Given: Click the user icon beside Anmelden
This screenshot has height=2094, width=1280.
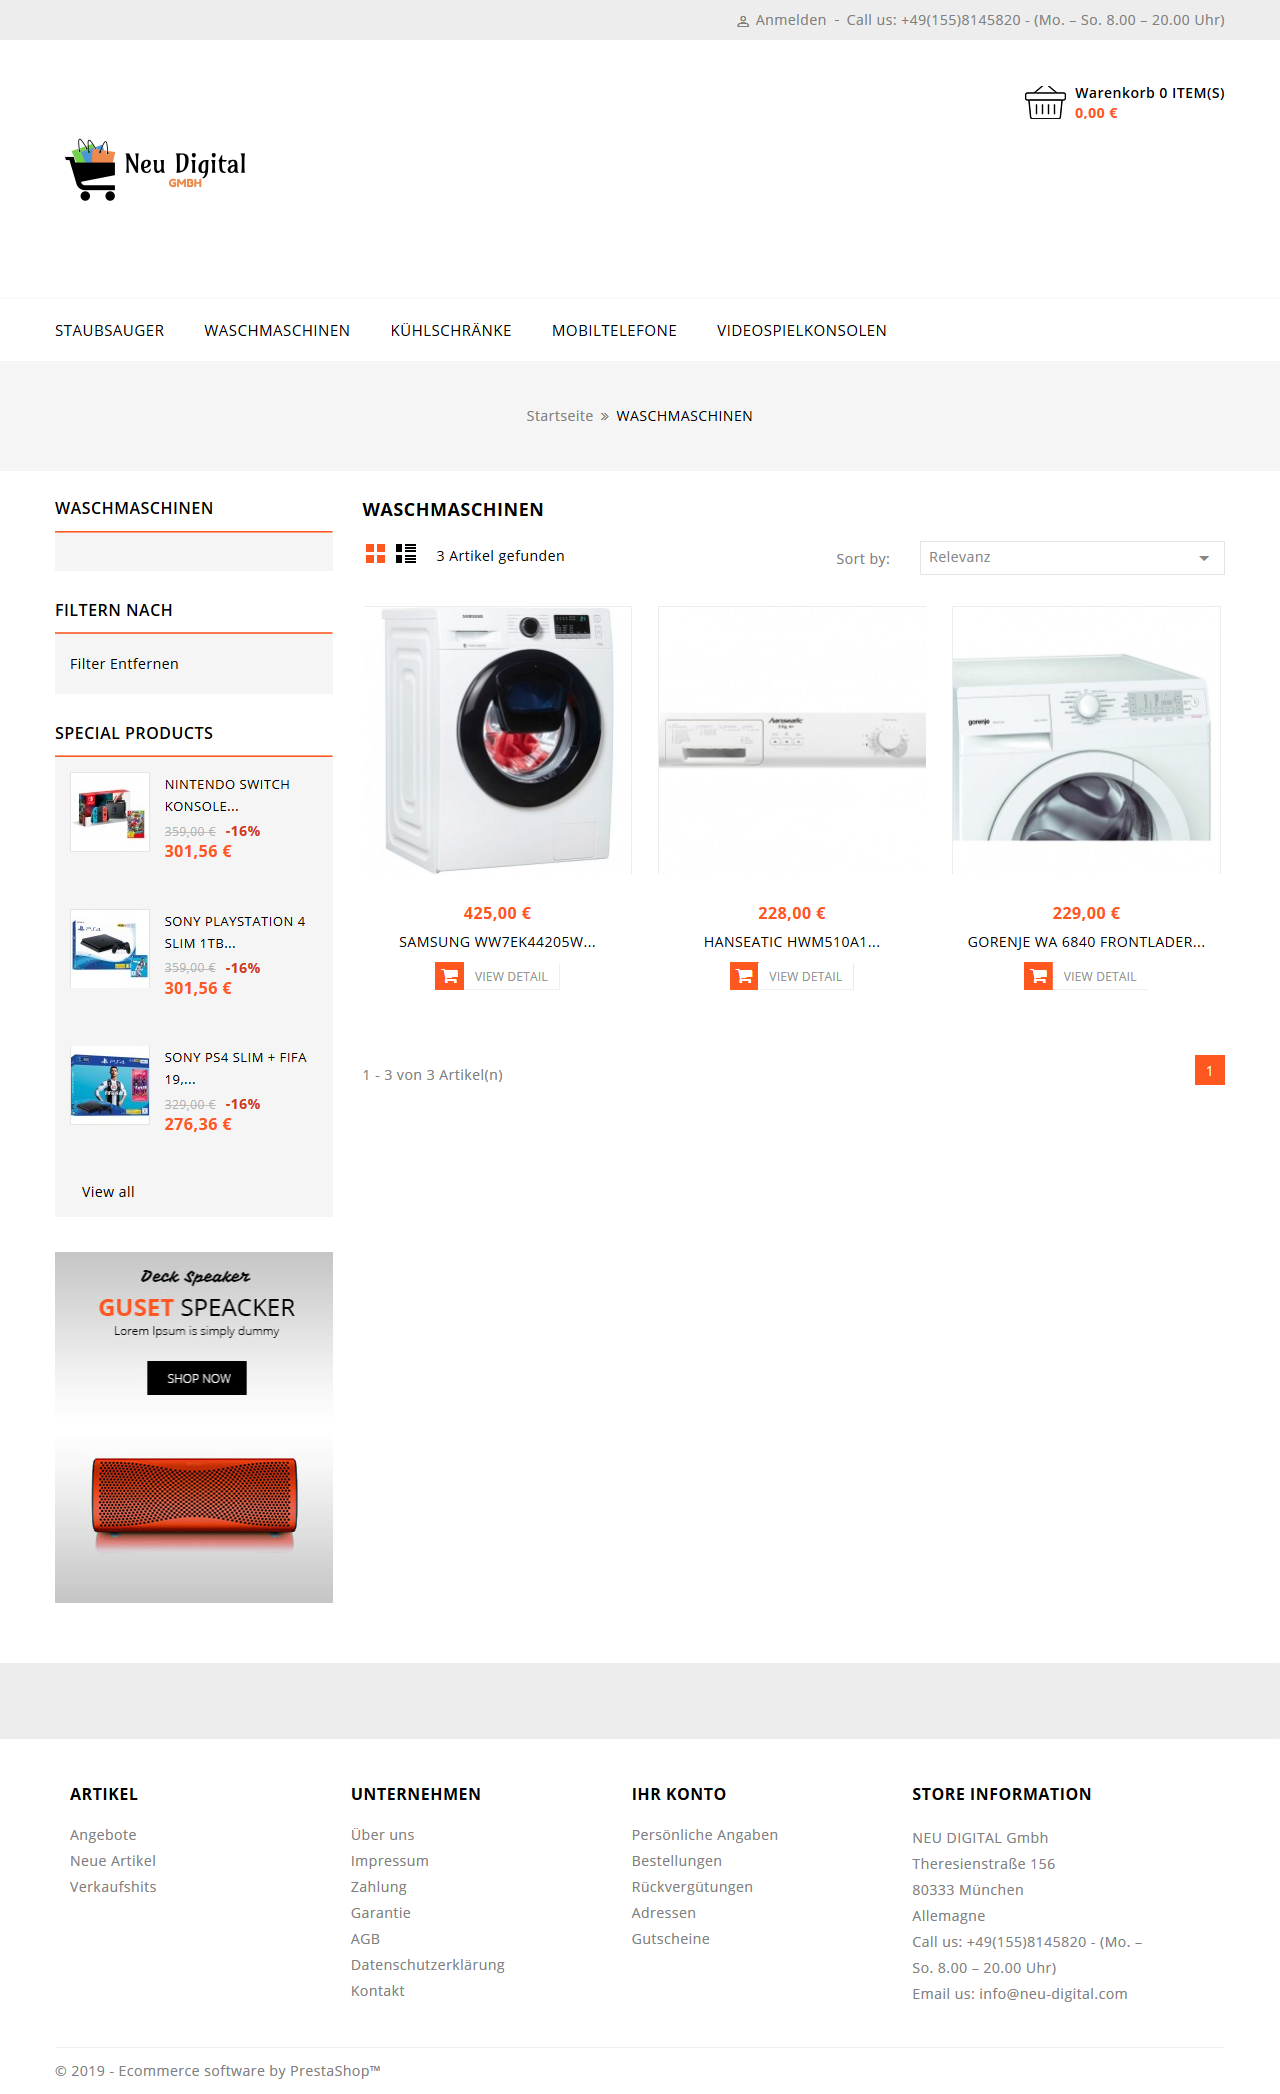Looking at the screenshot, I should pyautogui.click(x=743, y=21).
